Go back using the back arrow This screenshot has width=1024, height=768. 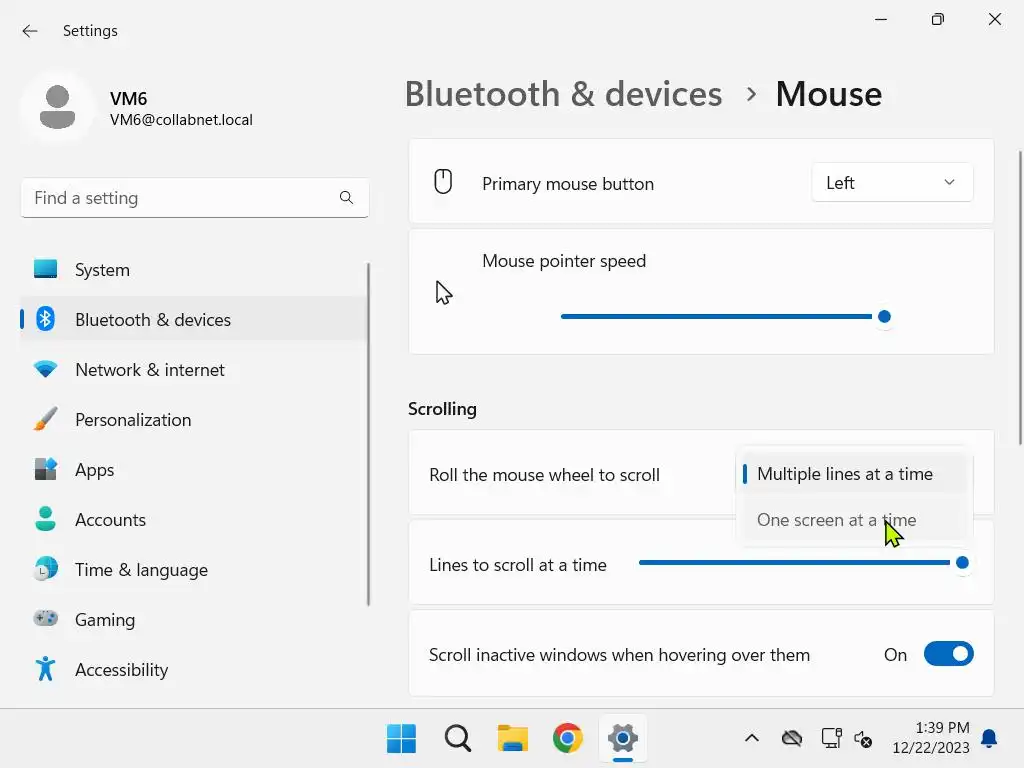pos(30,31)
